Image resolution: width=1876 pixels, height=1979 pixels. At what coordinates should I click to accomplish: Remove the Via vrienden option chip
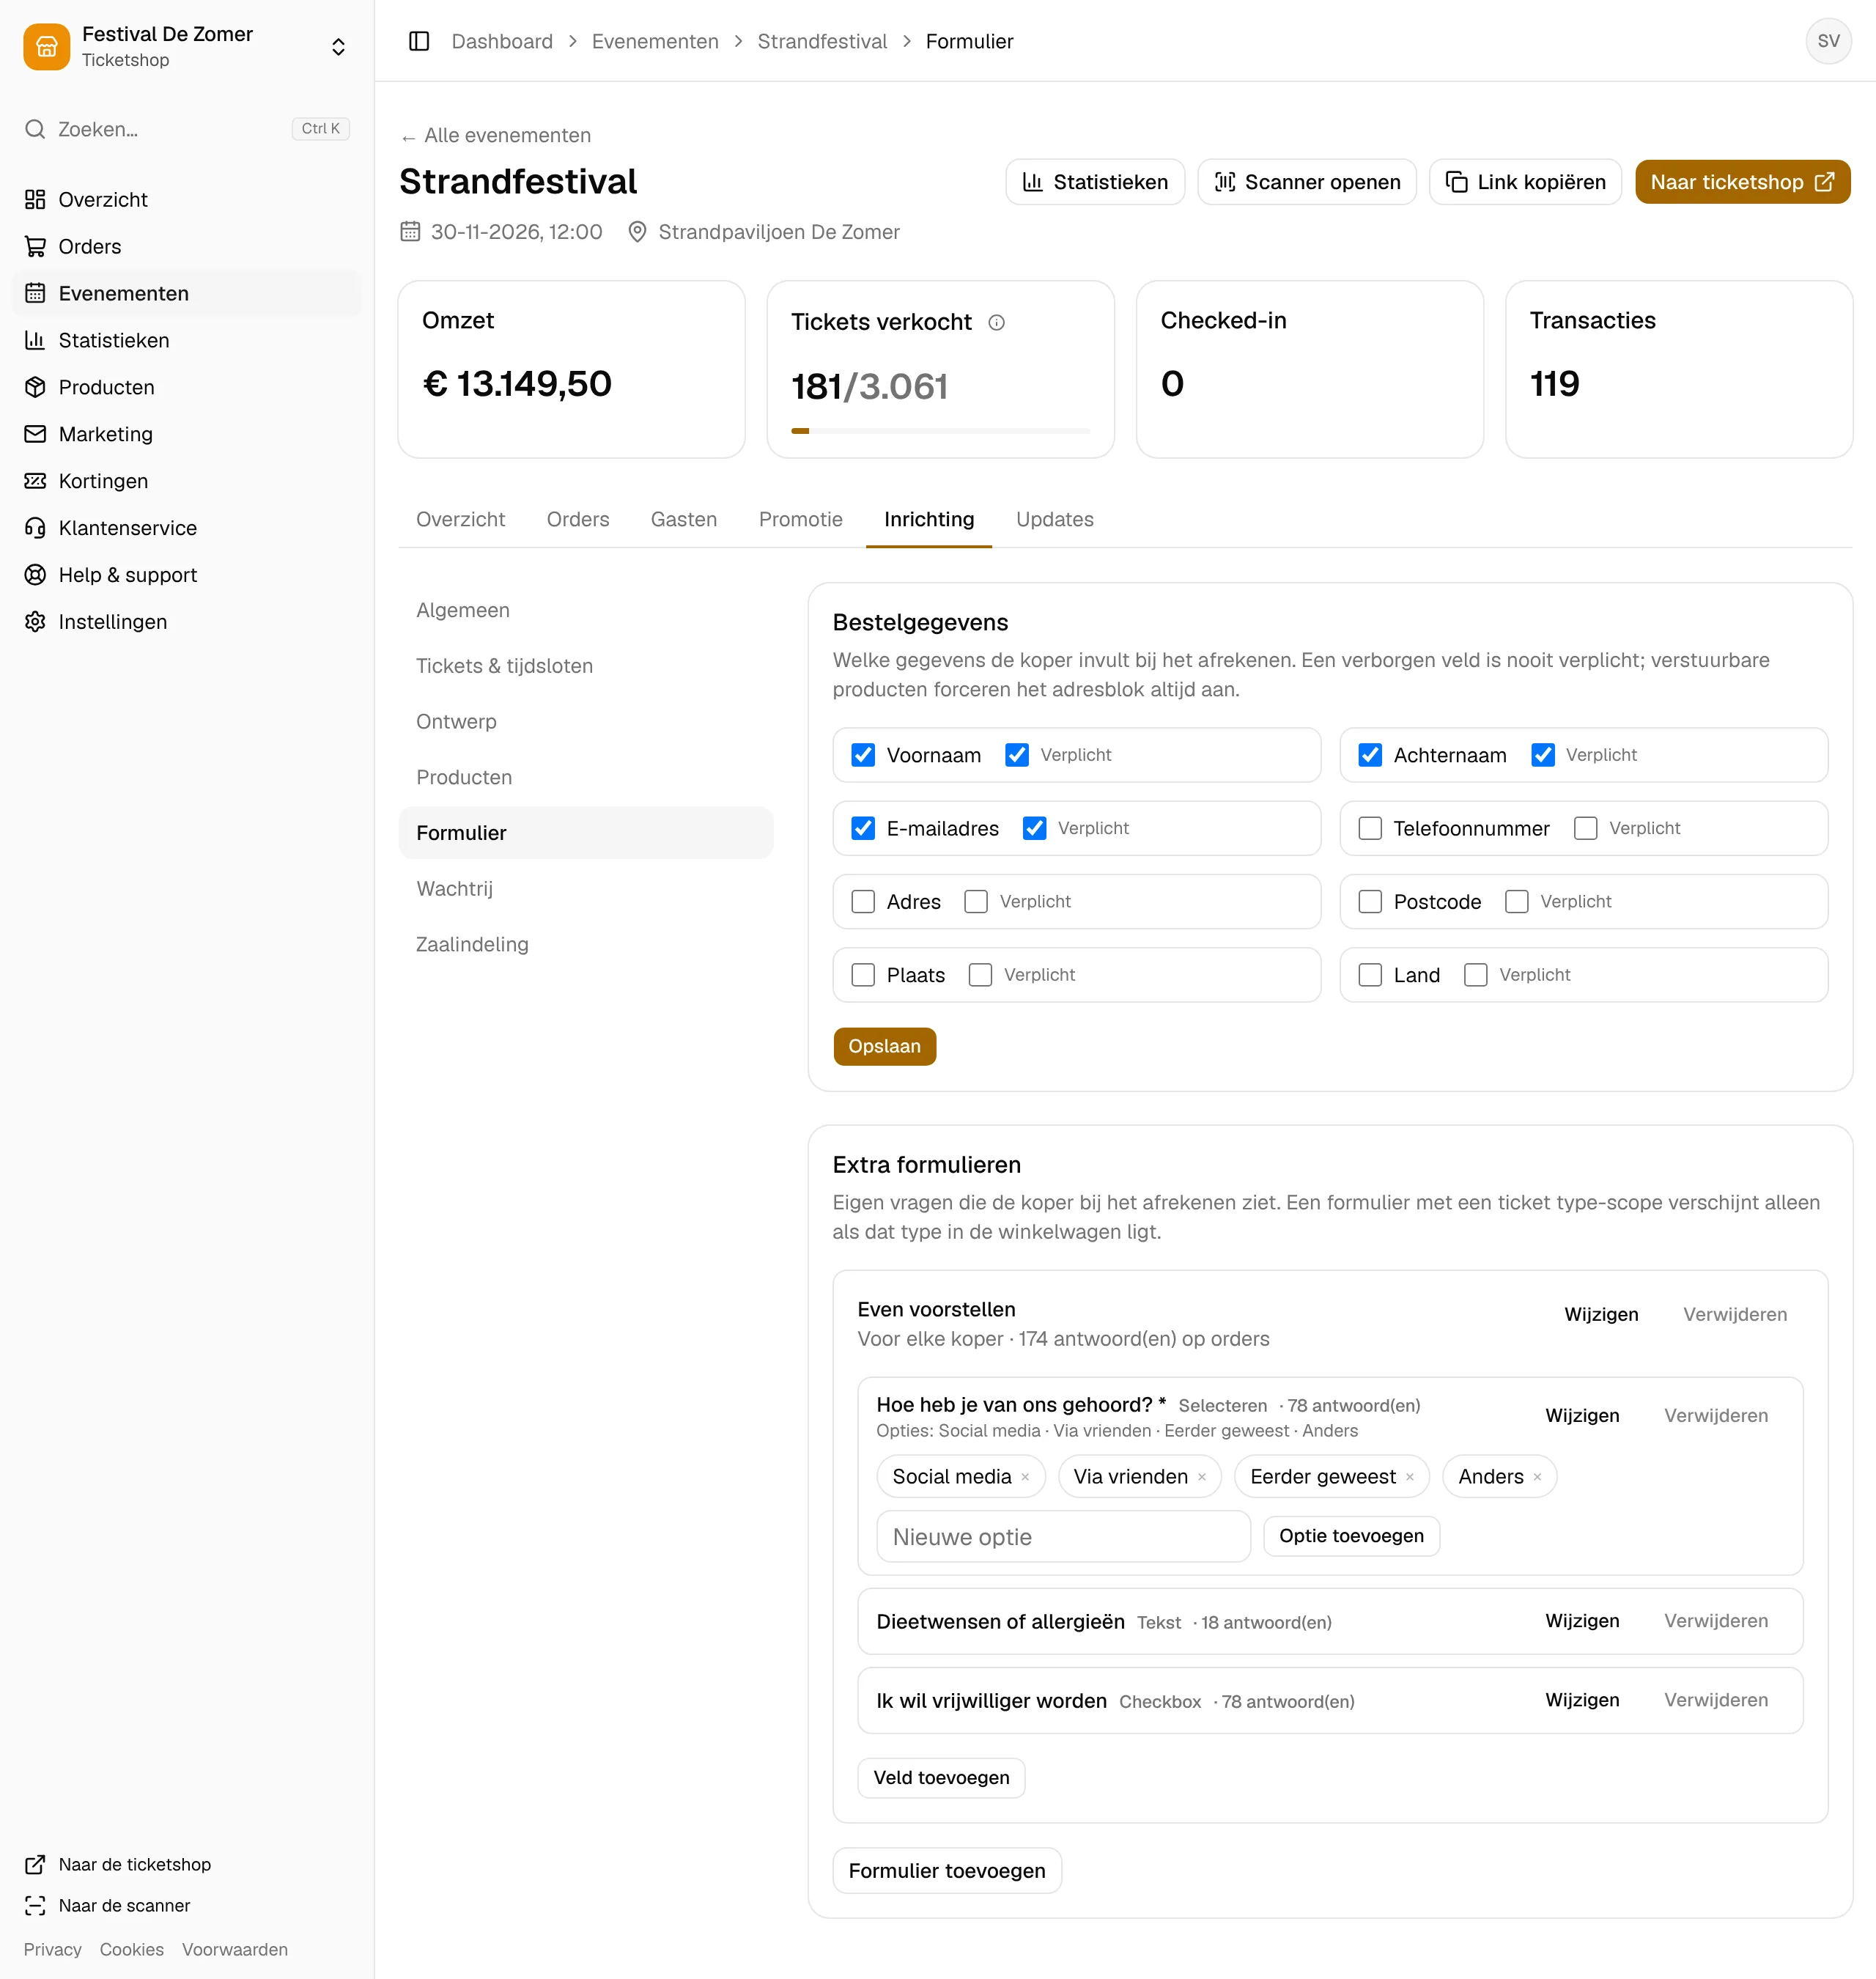(1202, 1477)
